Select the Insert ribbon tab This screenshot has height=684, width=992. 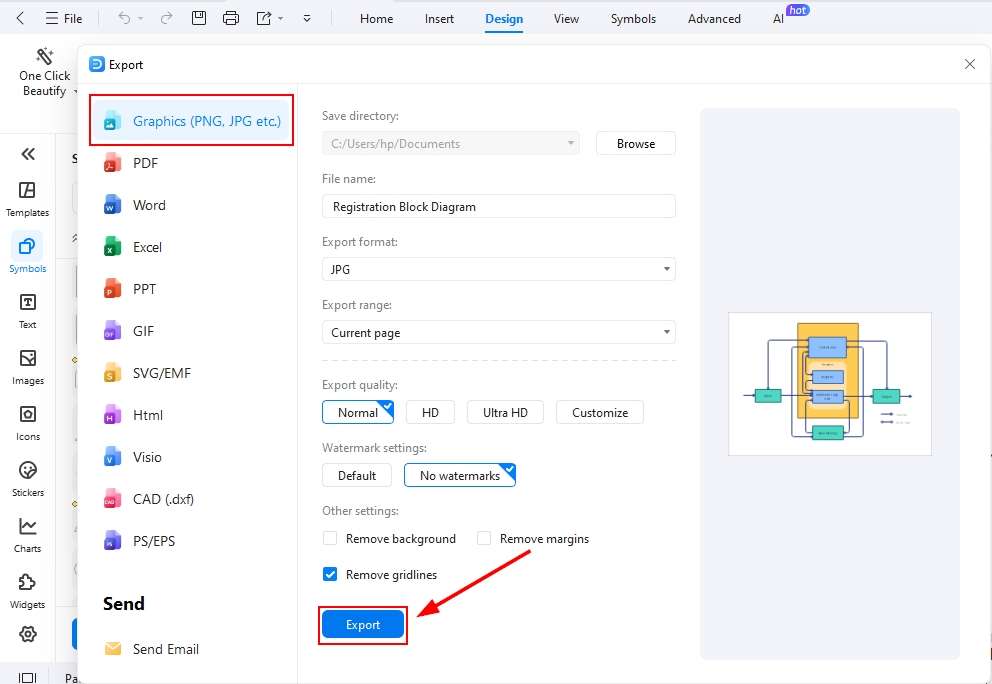439,18
